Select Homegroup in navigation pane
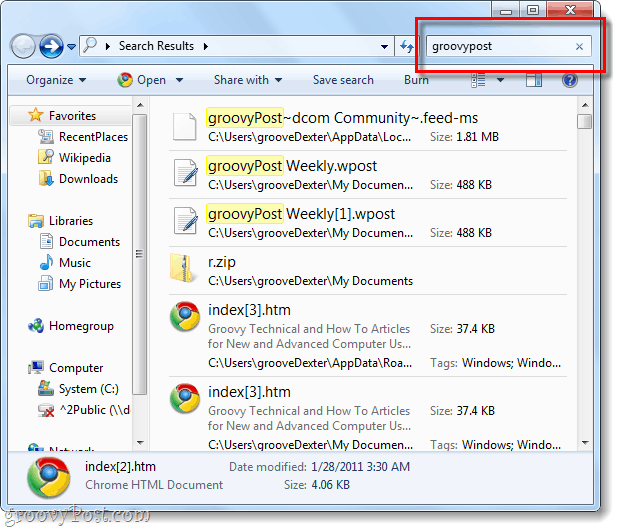The image size is (621, 532). (81, 326)
